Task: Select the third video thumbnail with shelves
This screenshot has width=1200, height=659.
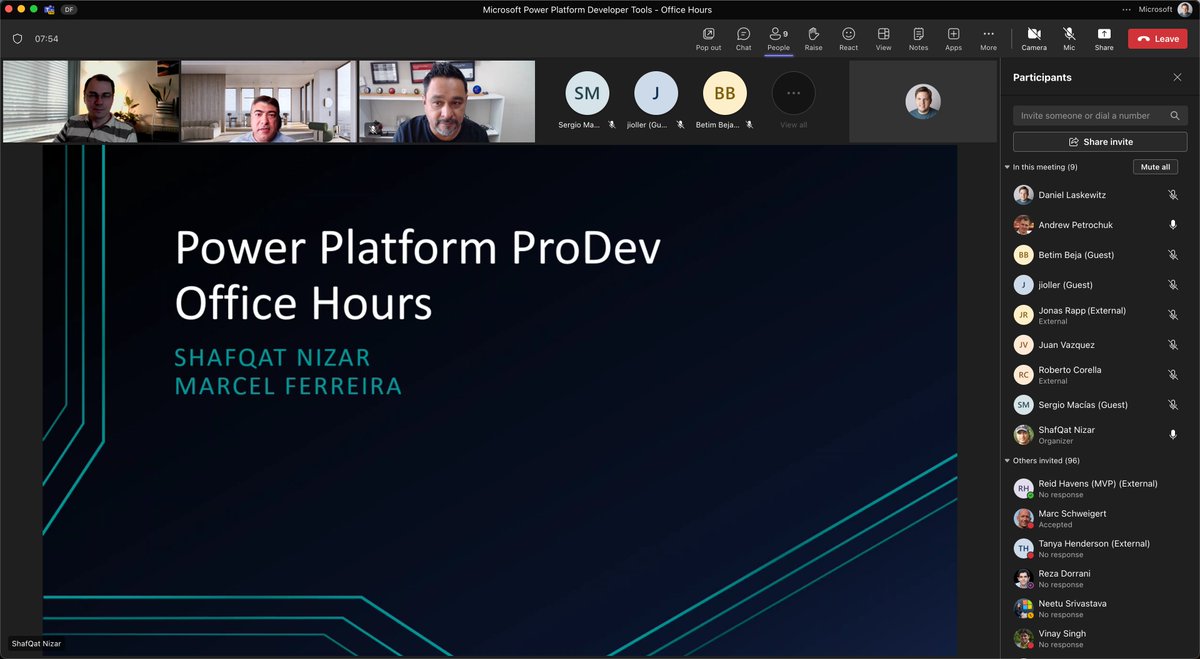Action: [447, 101]
